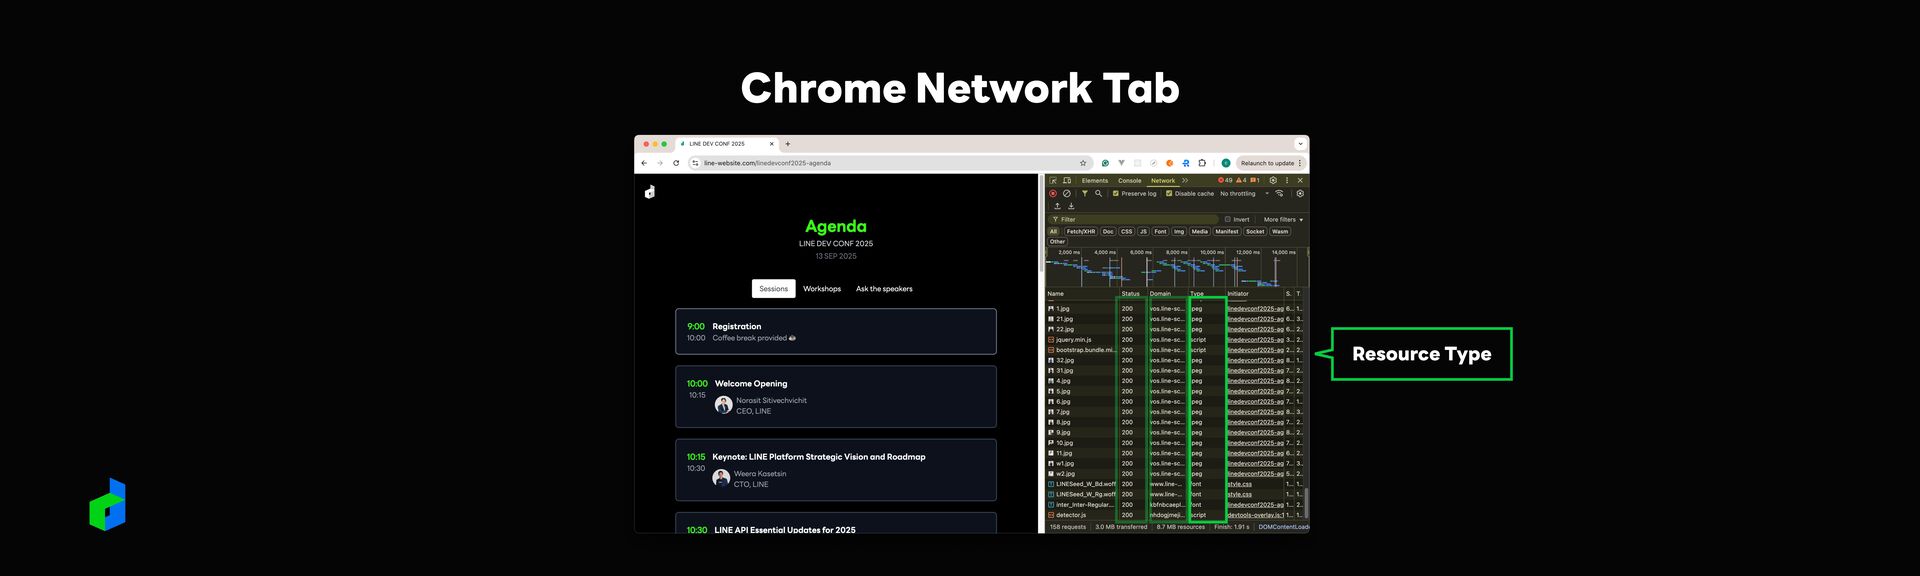The width and height of the screenshot is (1920, 576).
Task: Reload the page
Action: 676,163
